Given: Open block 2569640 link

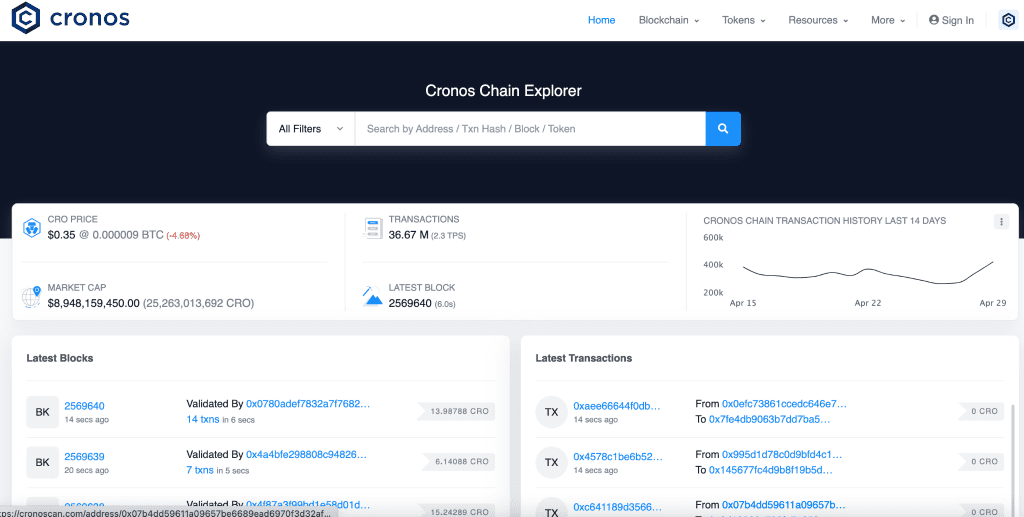Looking at the screenshot, I should (84, 406).
